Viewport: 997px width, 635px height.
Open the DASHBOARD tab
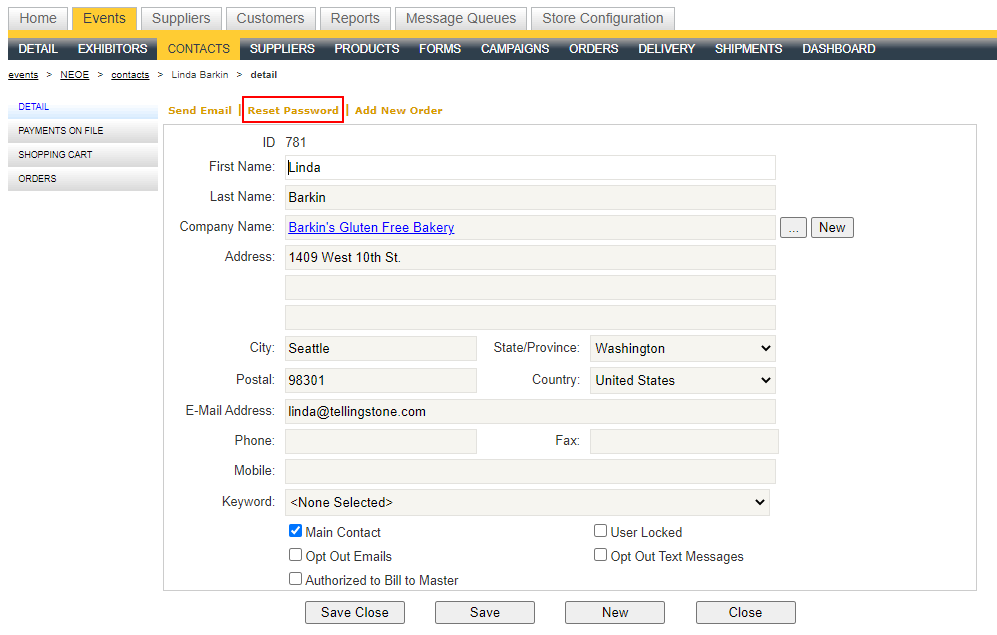(x=838, y=48)
